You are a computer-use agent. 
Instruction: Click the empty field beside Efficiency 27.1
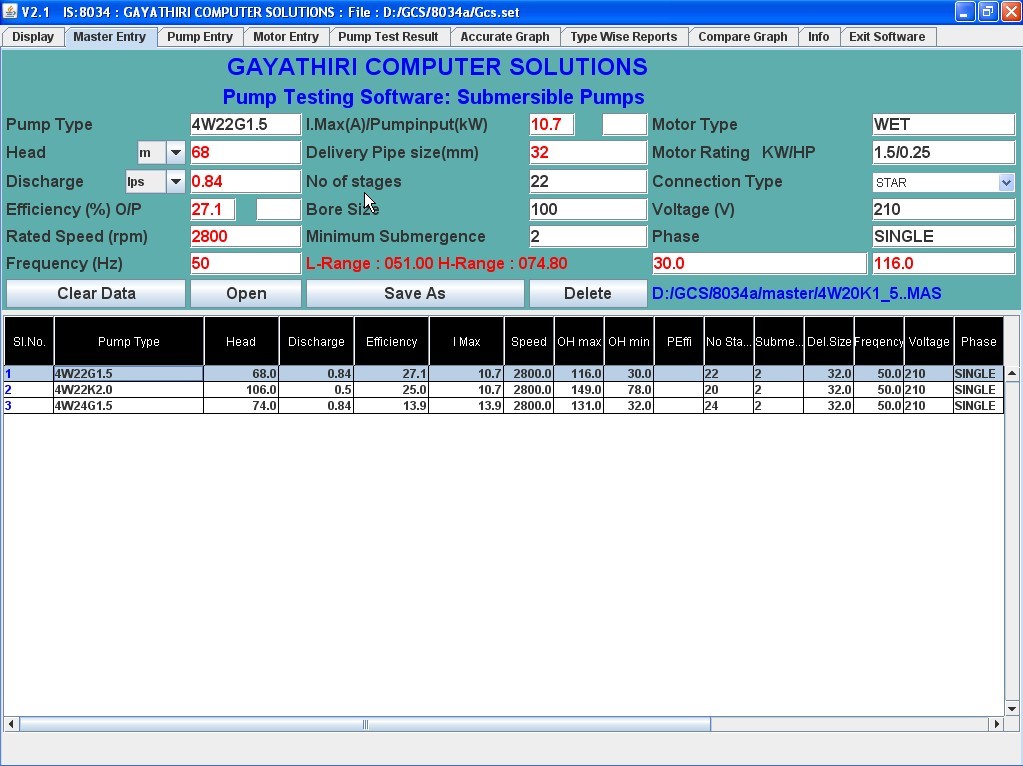(279, 209)
